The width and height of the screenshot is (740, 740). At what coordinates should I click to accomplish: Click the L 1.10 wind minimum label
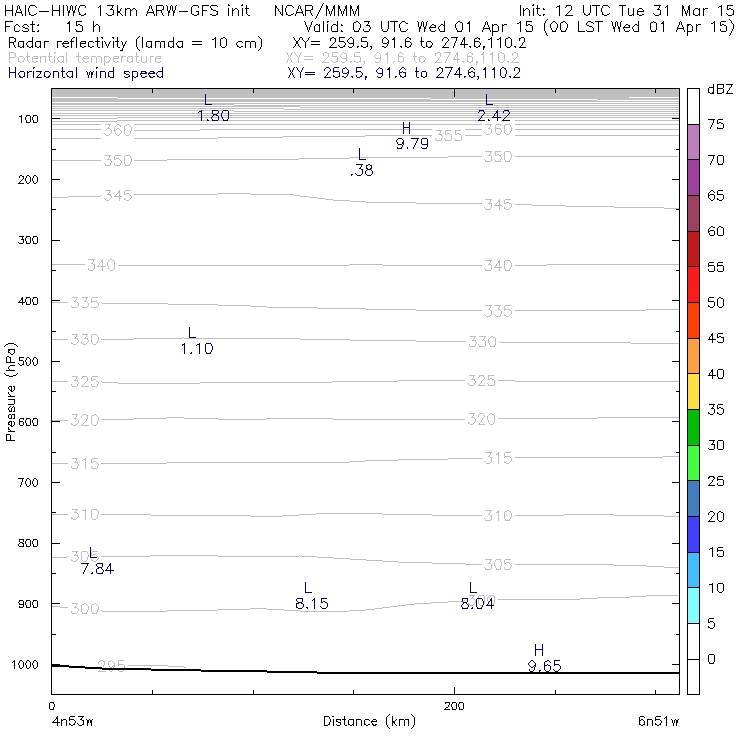point(197,341)
